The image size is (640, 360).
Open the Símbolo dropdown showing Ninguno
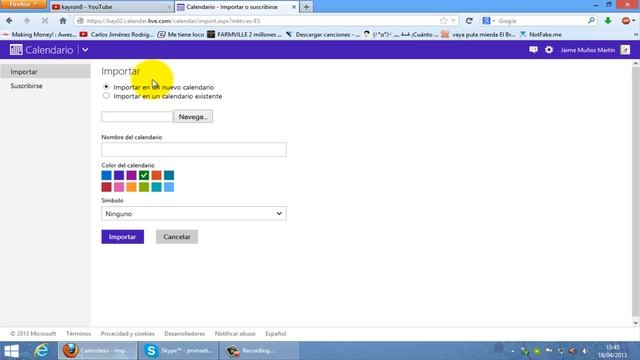point(194,213)
